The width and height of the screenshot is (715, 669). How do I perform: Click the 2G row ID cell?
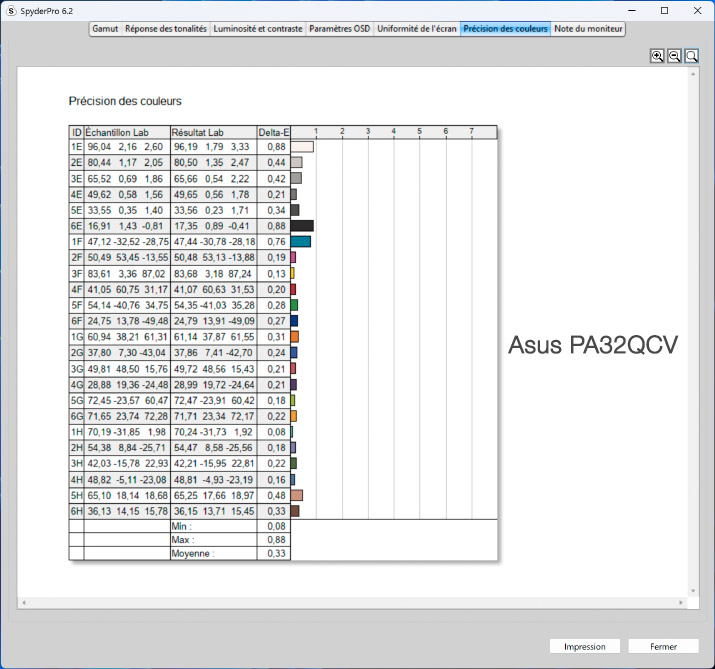pyautogui.click(x=77, y=353)
